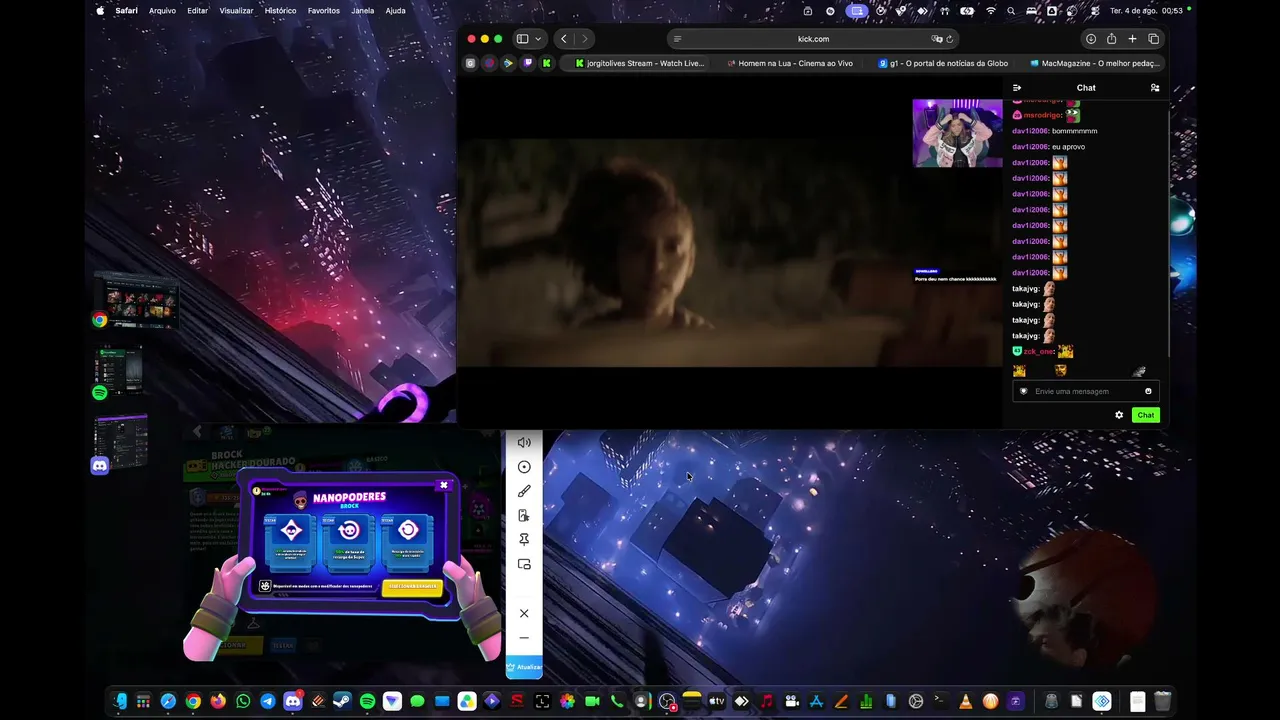Open Steam from the Dock
This screenshot has width=1280, height=720.
click(x=342, y=701)
